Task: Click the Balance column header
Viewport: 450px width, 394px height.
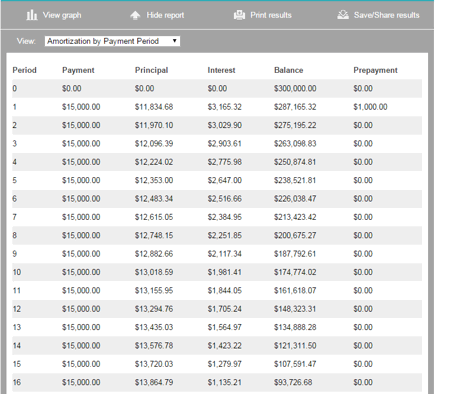Action: tap(289, 70)
